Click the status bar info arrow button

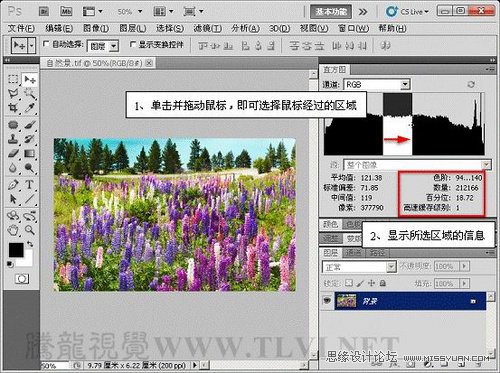(x=195, y=365)
